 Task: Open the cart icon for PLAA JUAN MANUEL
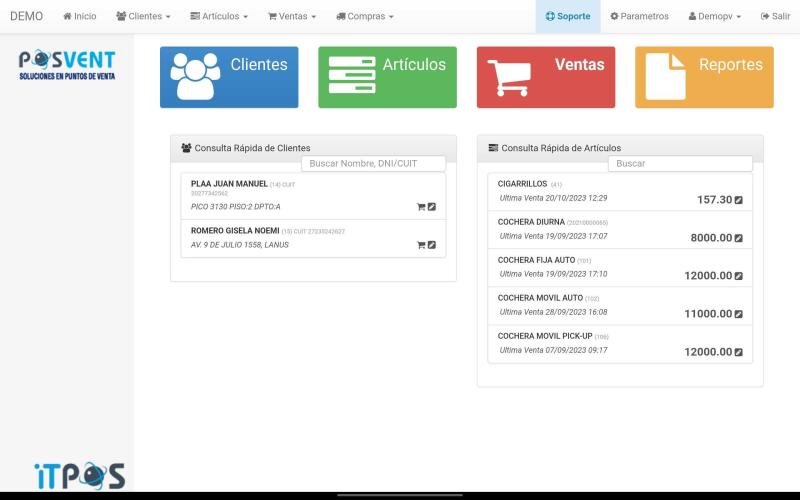[x=421, y=207]
